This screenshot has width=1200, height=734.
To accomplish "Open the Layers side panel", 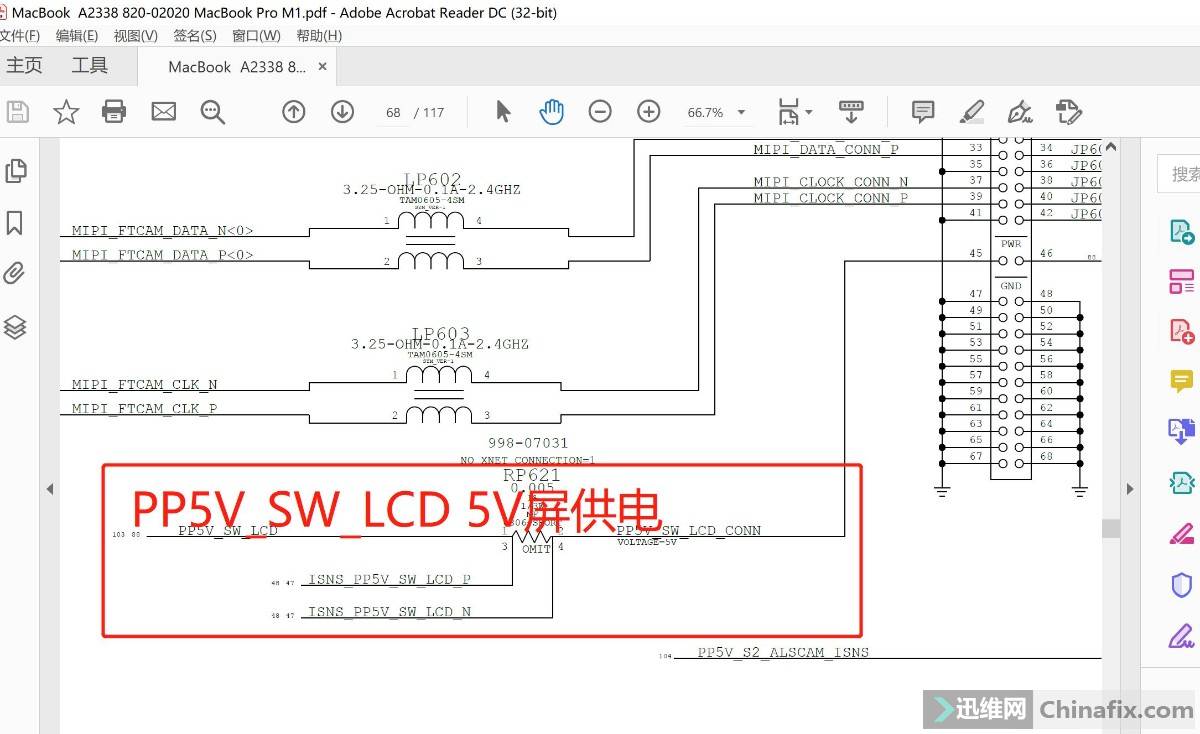I will pyautogui.click(x=15, y=327).
